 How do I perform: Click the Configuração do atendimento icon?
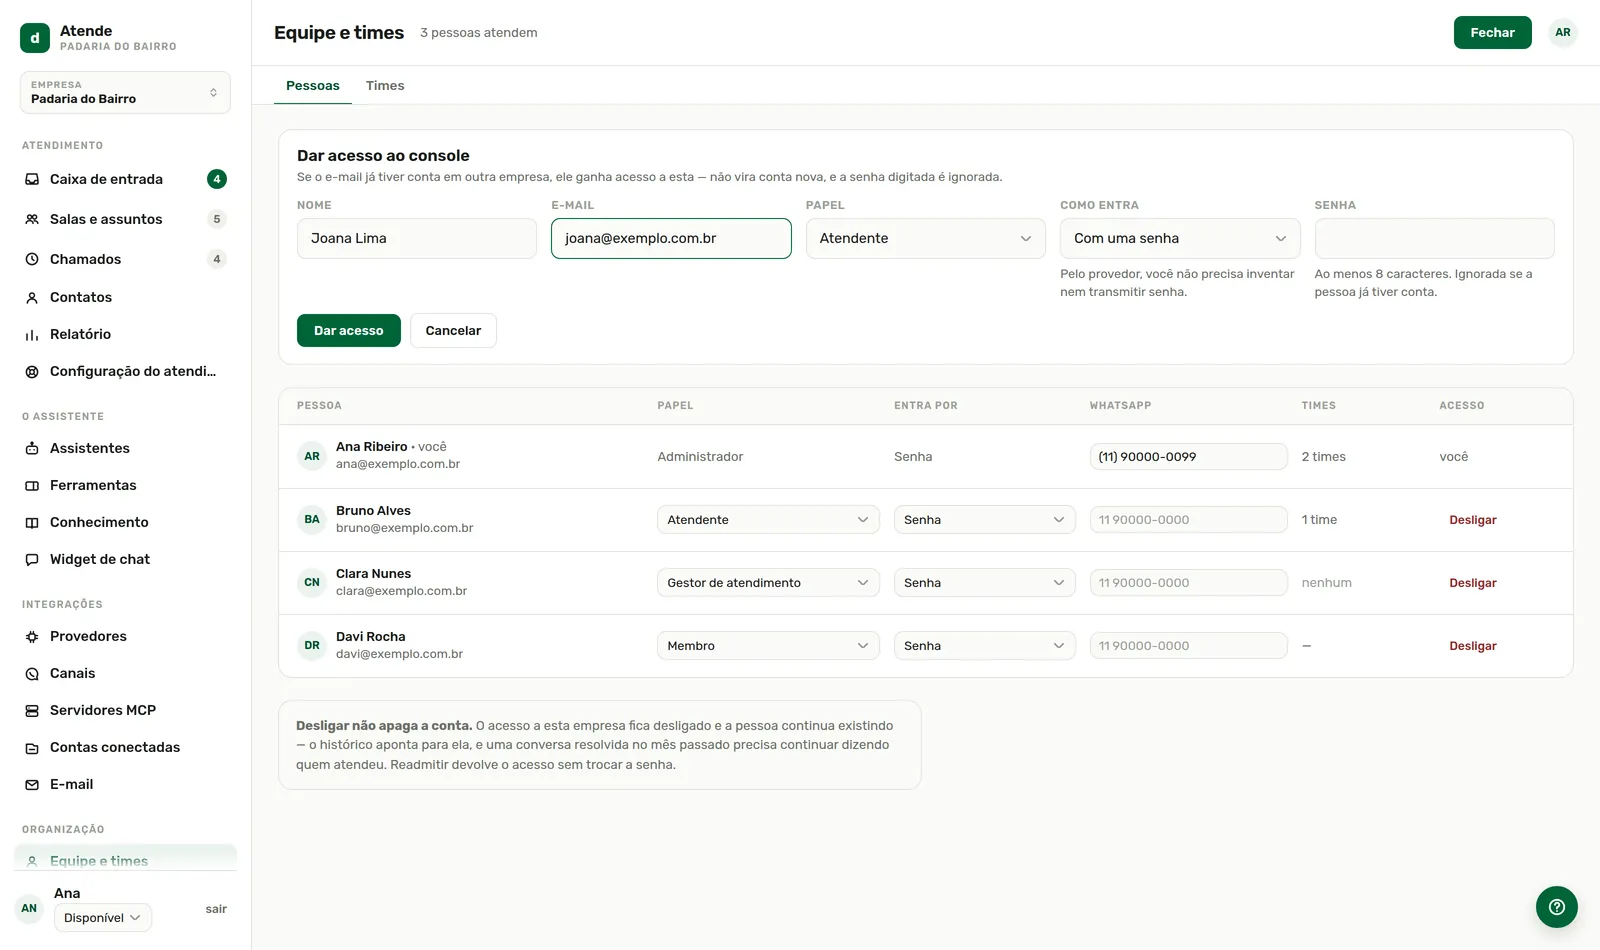(x=32, y=371)
